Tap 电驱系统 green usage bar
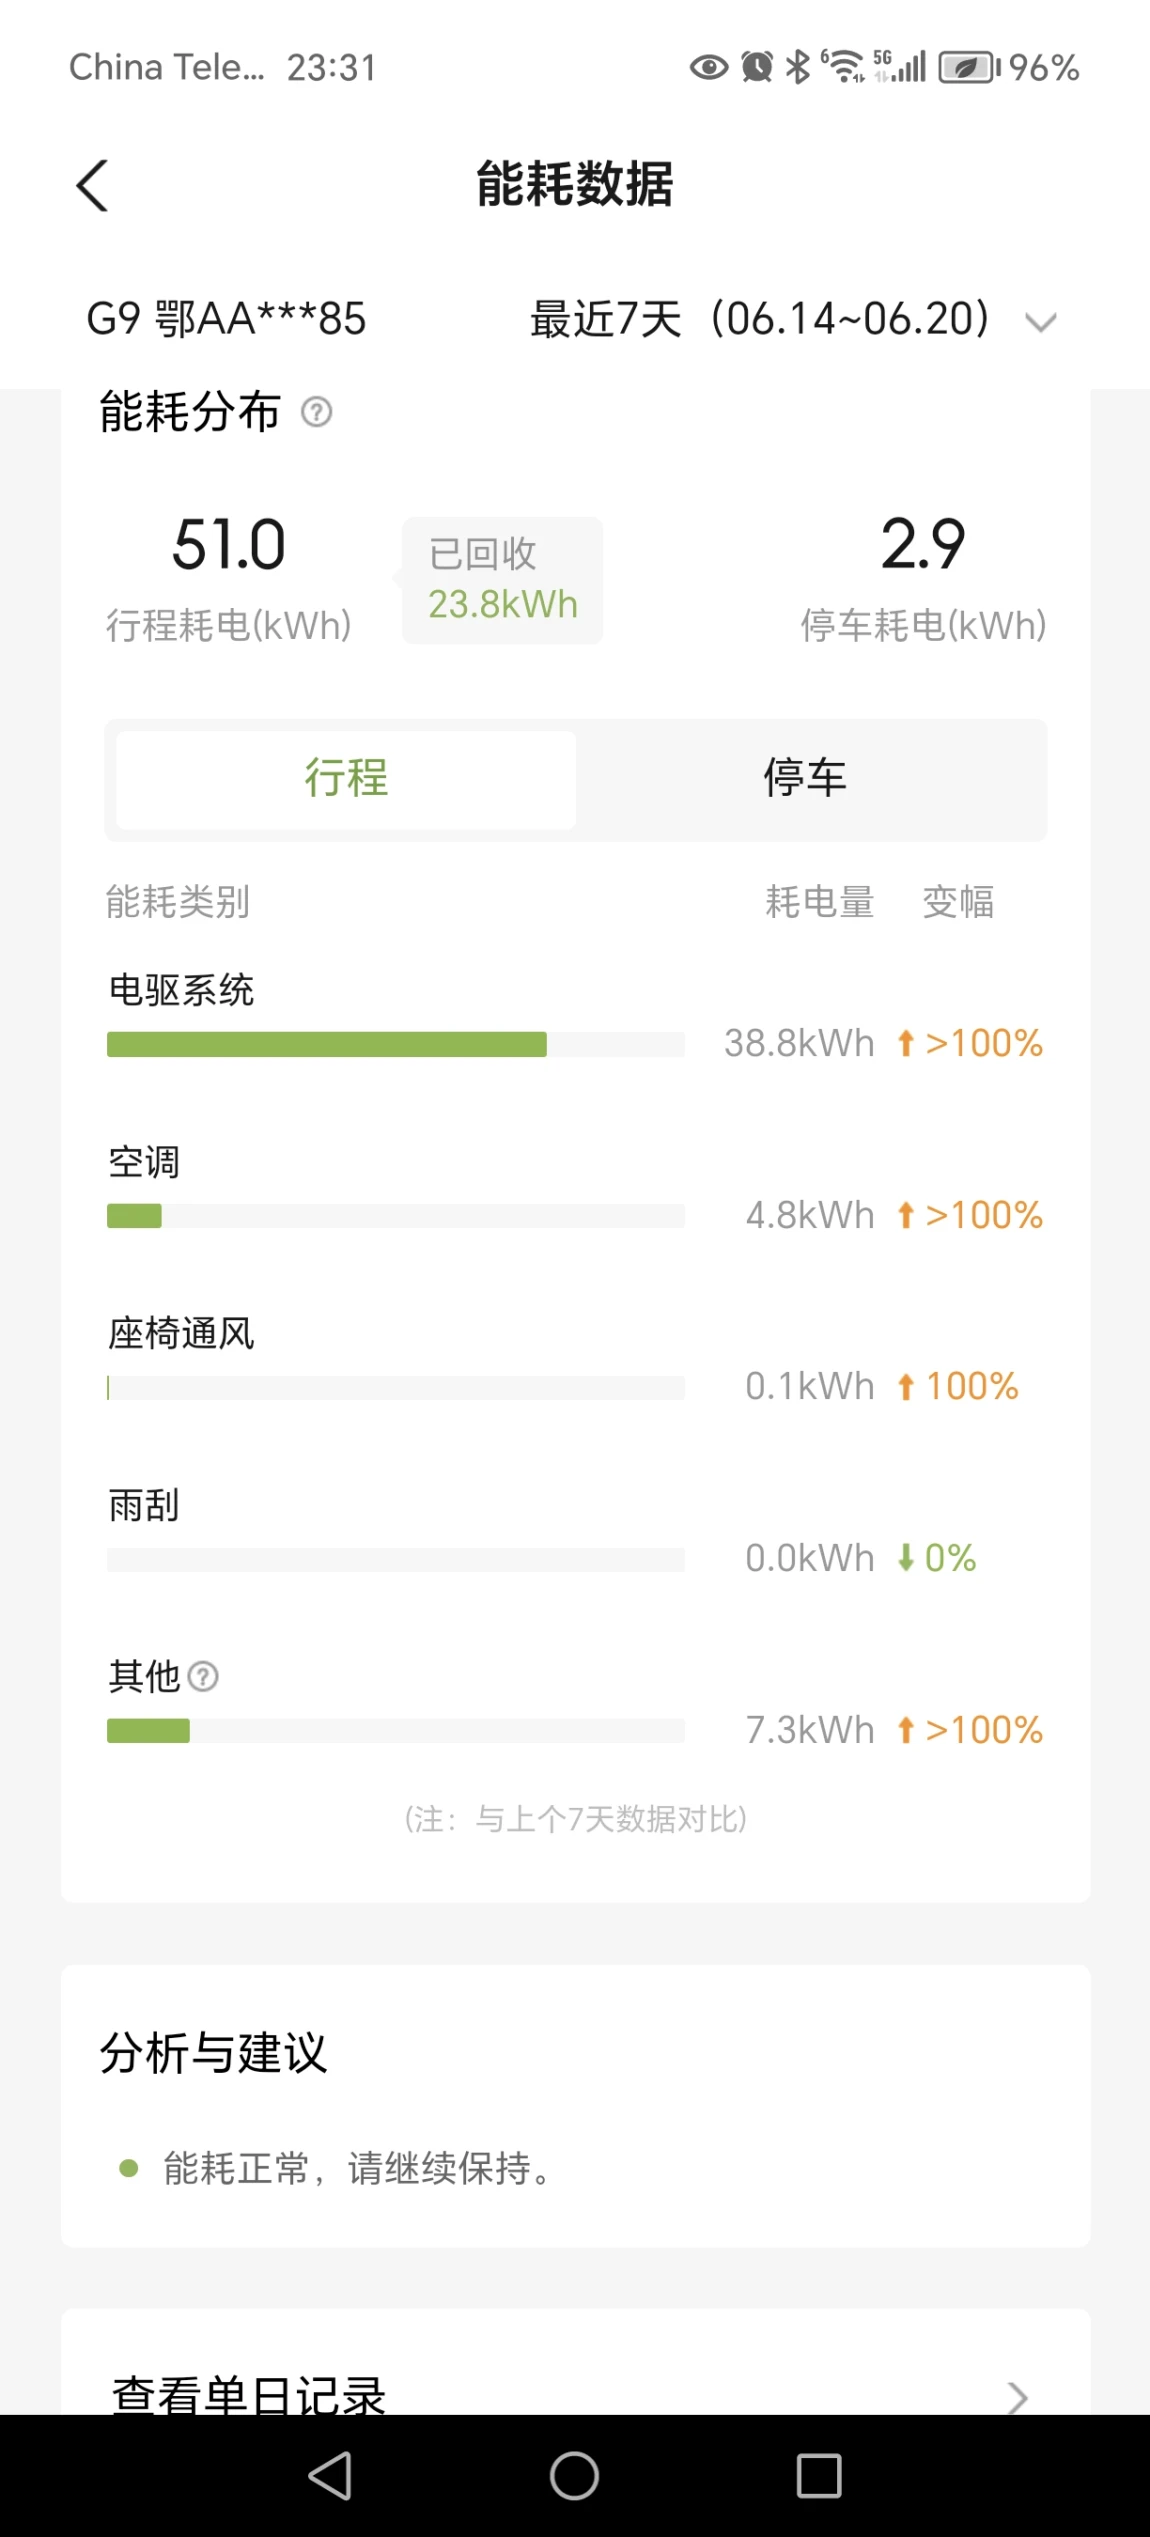 point(327,1044)
